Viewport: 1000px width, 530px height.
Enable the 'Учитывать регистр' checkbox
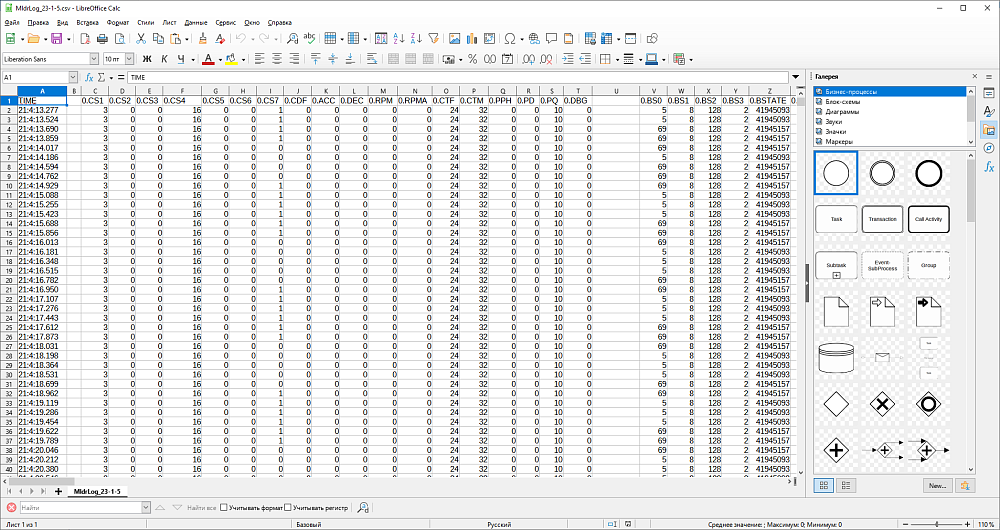click(x=288, y=508)
